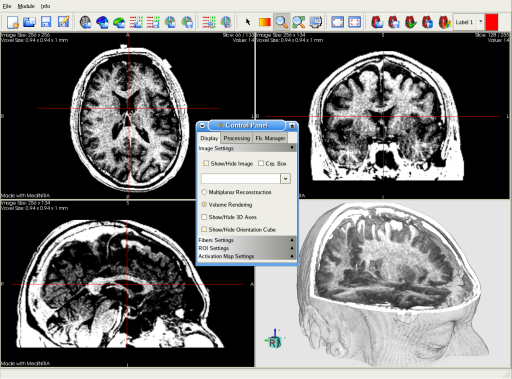Screen dimensions: 512x379
Task: Click the gray brain open image icon
Action: 86,22
